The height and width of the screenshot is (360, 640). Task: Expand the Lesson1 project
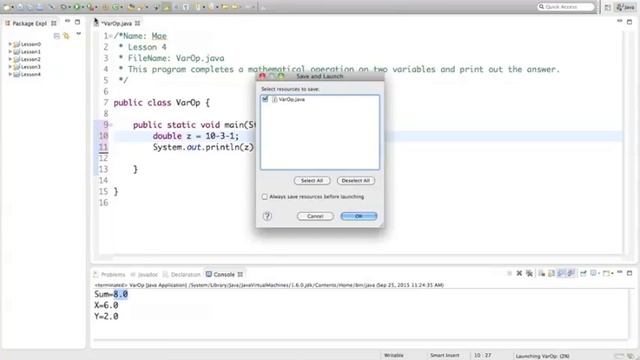[10, 51]
